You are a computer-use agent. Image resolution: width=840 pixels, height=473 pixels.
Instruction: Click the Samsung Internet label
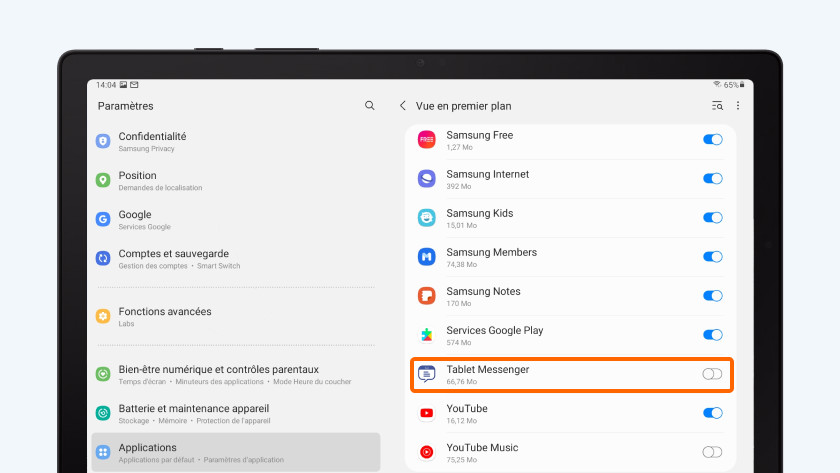coord(488,174)
